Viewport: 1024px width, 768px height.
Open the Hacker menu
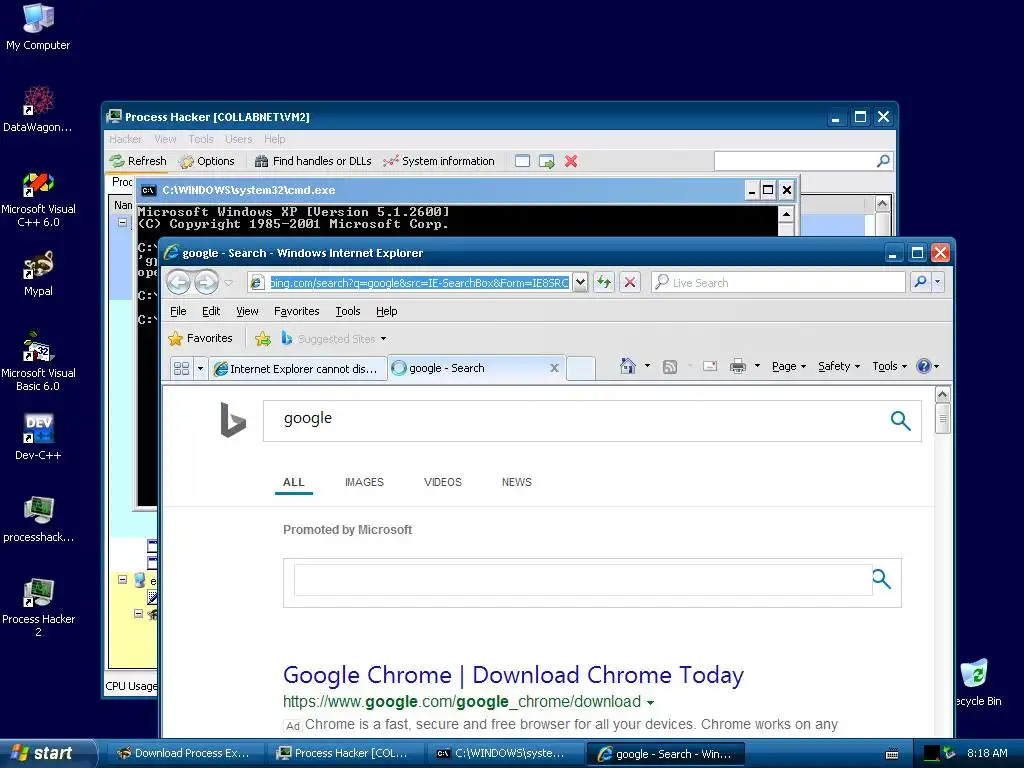pyautogui.click(x=125, y=139)
